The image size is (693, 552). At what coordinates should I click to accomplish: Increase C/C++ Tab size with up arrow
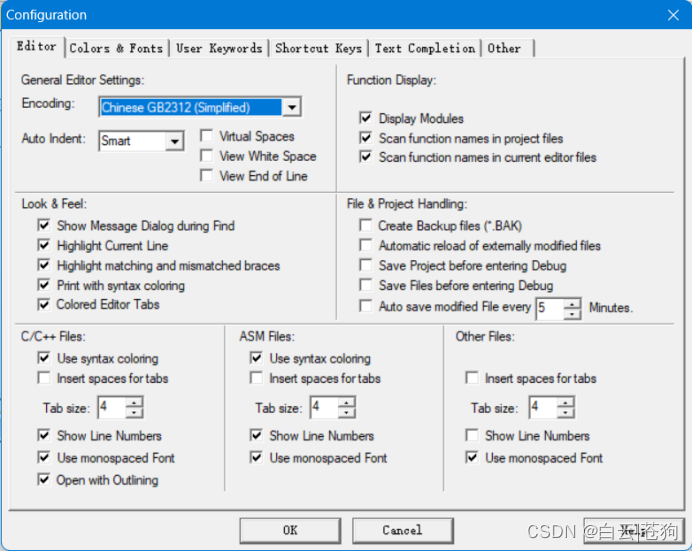point(134,402)
